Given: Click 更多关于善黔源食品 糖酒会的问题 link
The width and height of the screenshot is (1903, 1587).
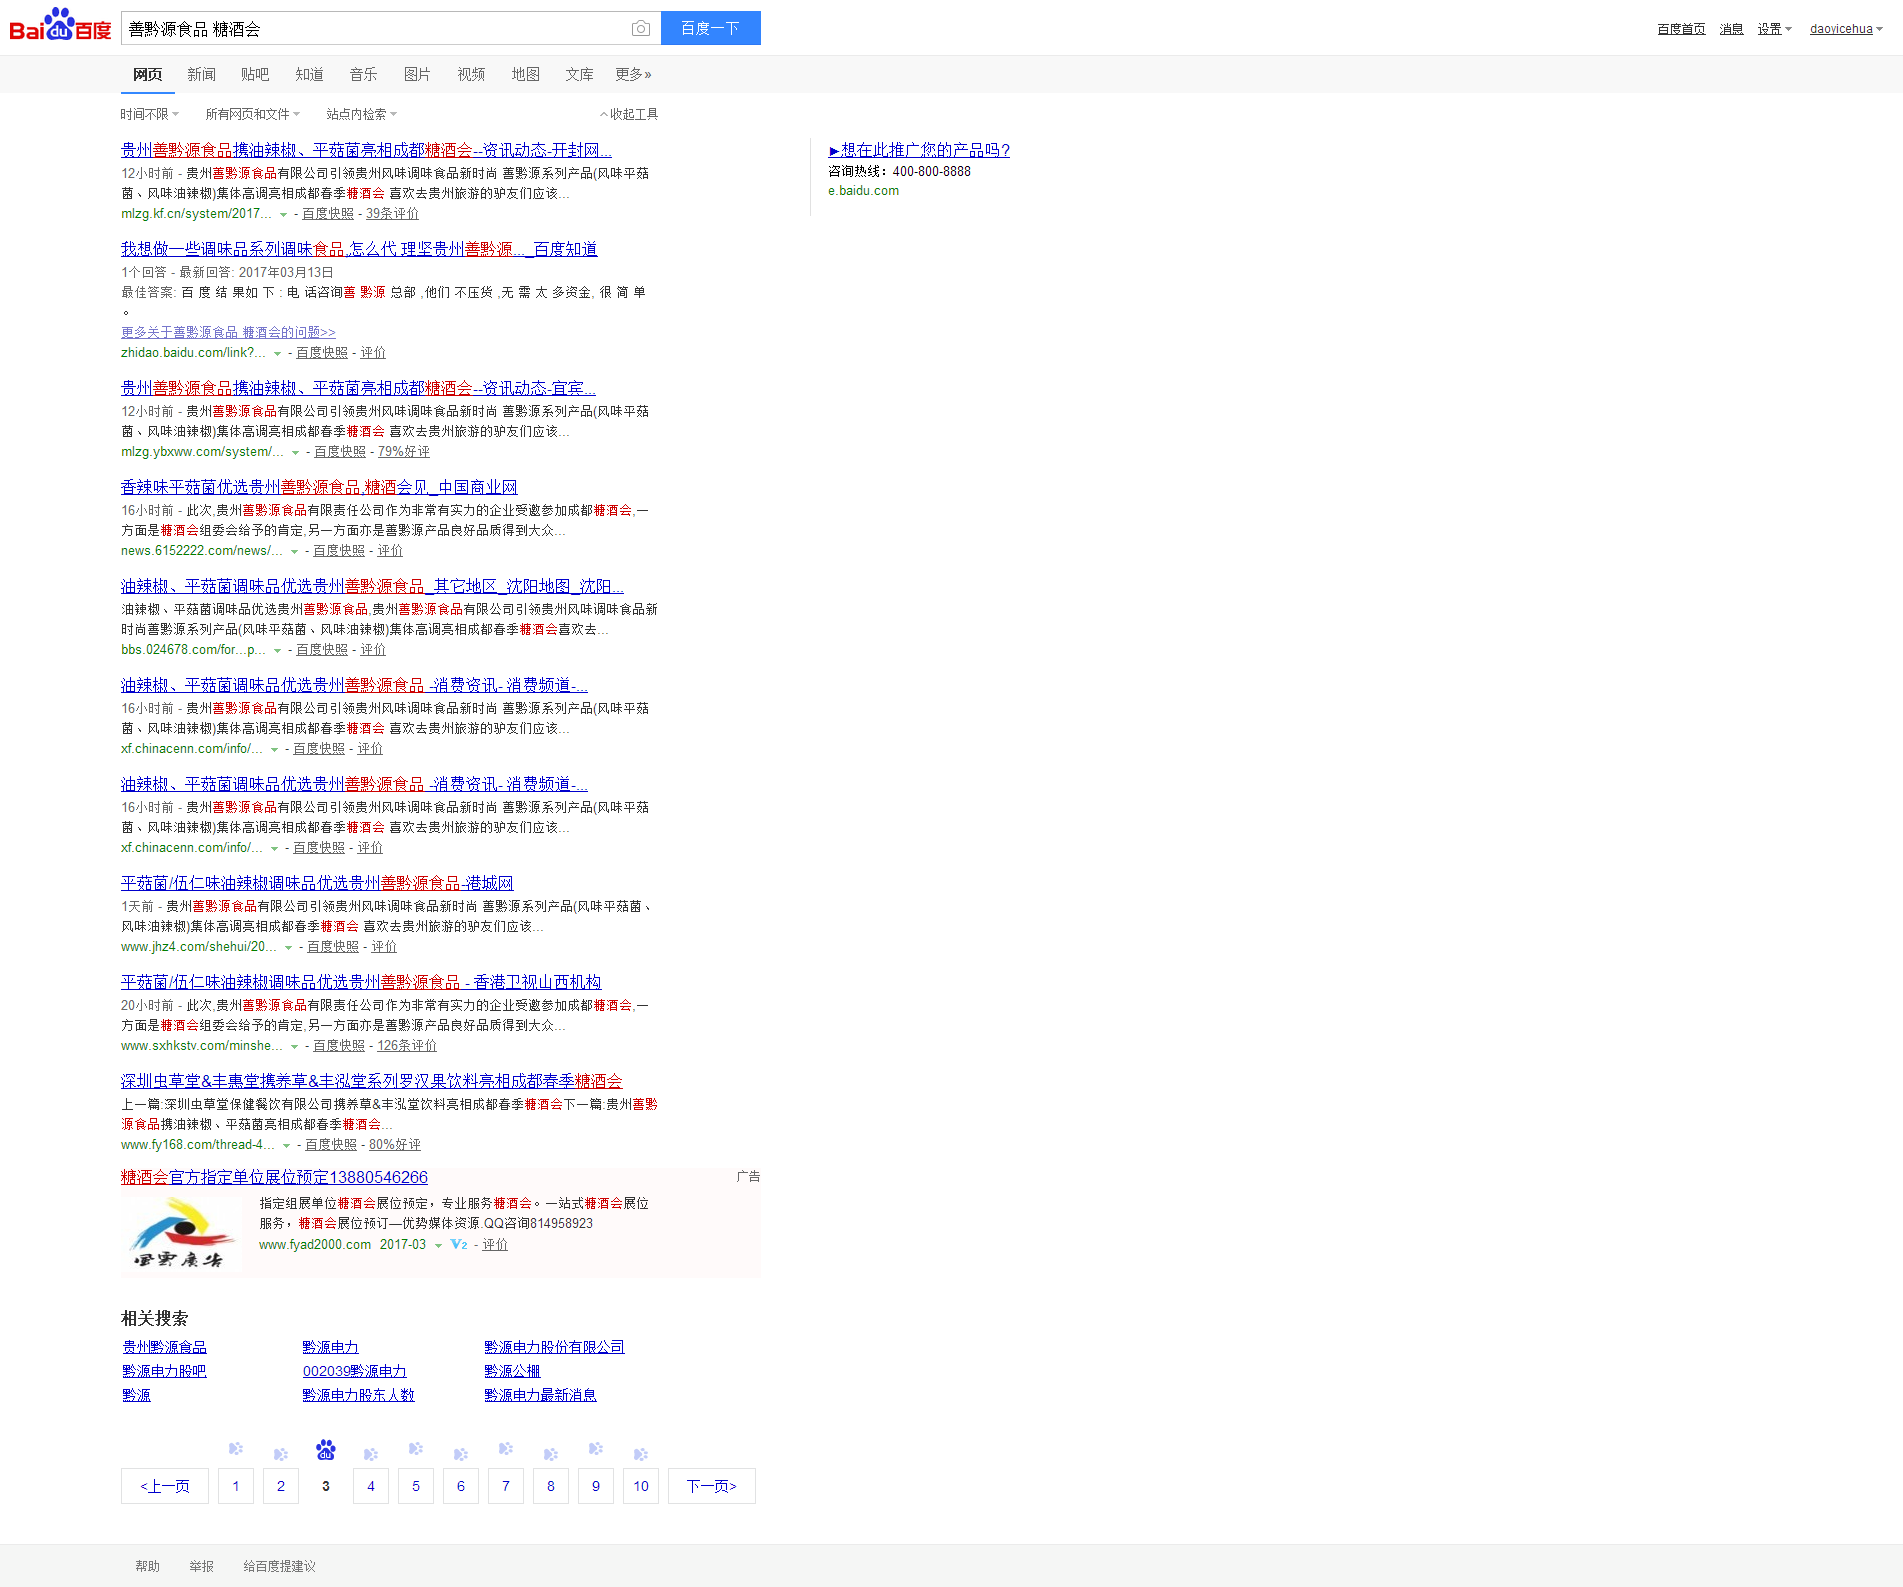Looking at the screenshot, I should [x=228, y=332].
